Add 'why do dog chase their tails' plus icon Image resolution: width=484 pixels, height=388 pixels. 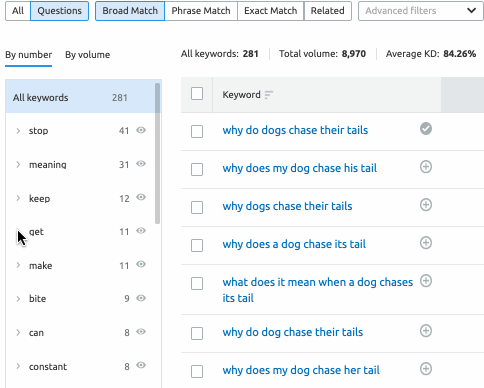click(x=426, y=331)
